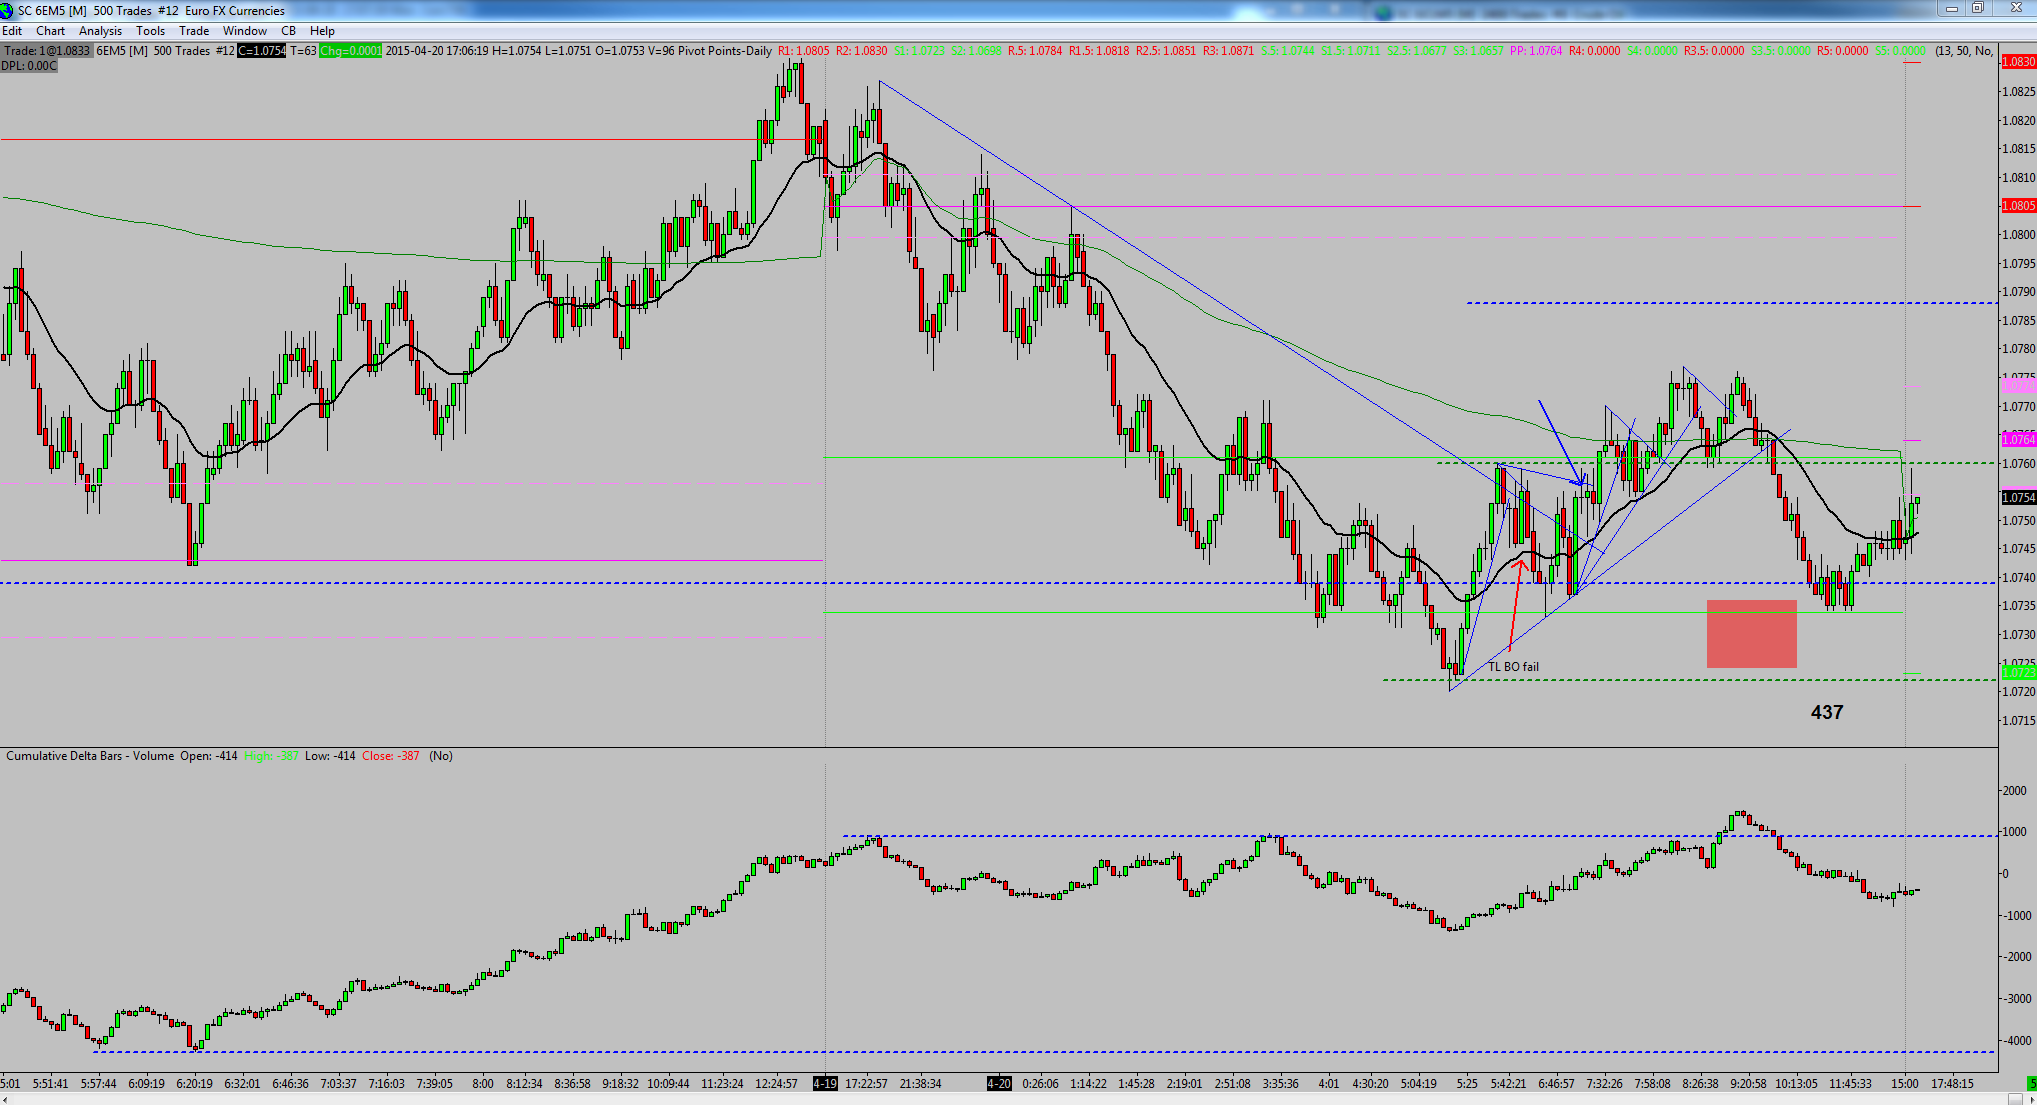2037x1105 pixels.
Task: Click the 8:00 time label on axis
Action: (483, 1083)
